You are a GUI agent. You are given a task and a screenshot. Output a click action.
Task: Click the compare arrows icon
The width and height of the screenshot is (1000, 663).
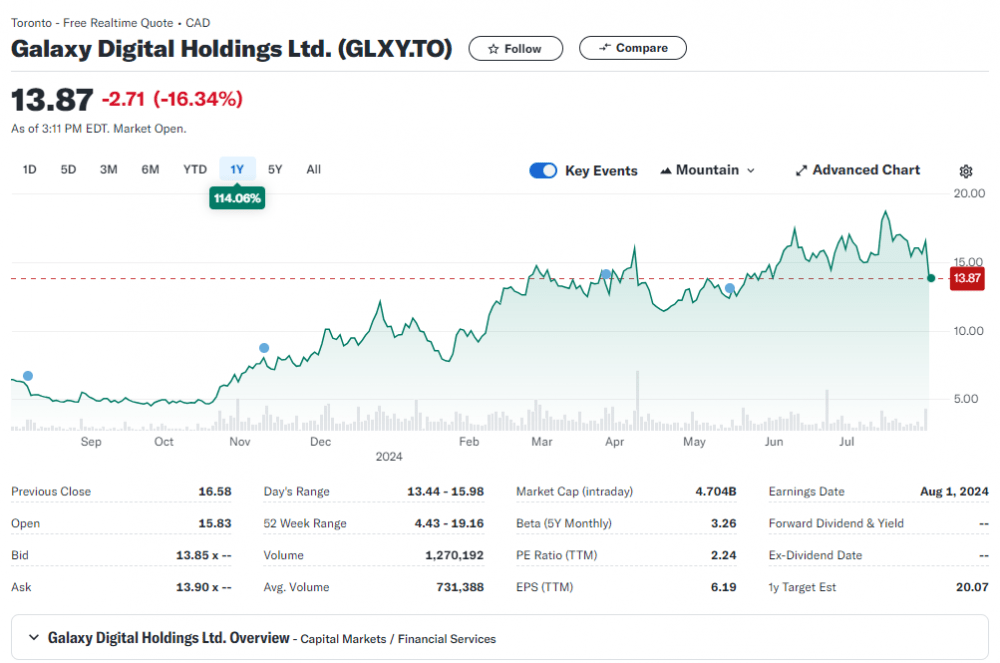[x=605, y=48]
